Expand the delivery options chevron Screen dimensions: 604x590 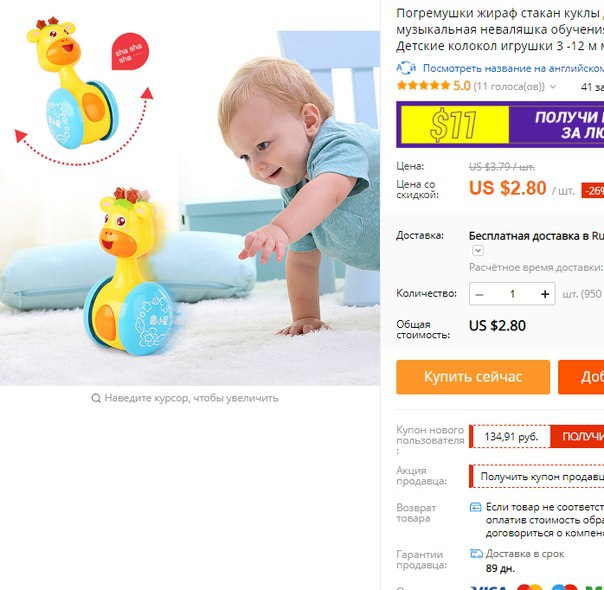(478, 251)
